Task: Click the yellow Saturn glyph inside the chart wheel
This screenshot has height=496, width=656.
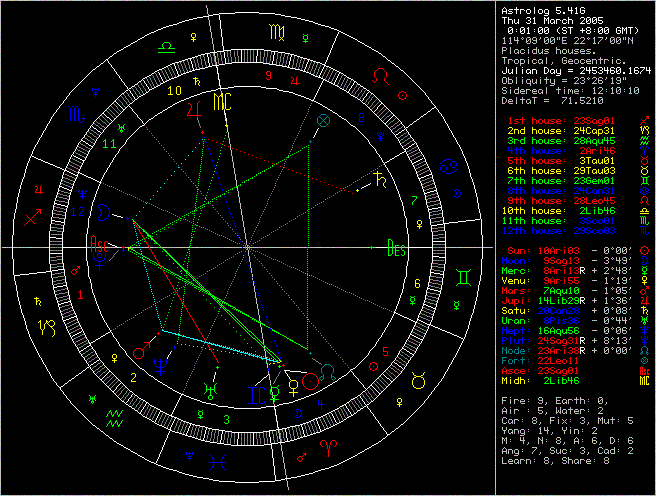Action: click(x=381, y=181)
